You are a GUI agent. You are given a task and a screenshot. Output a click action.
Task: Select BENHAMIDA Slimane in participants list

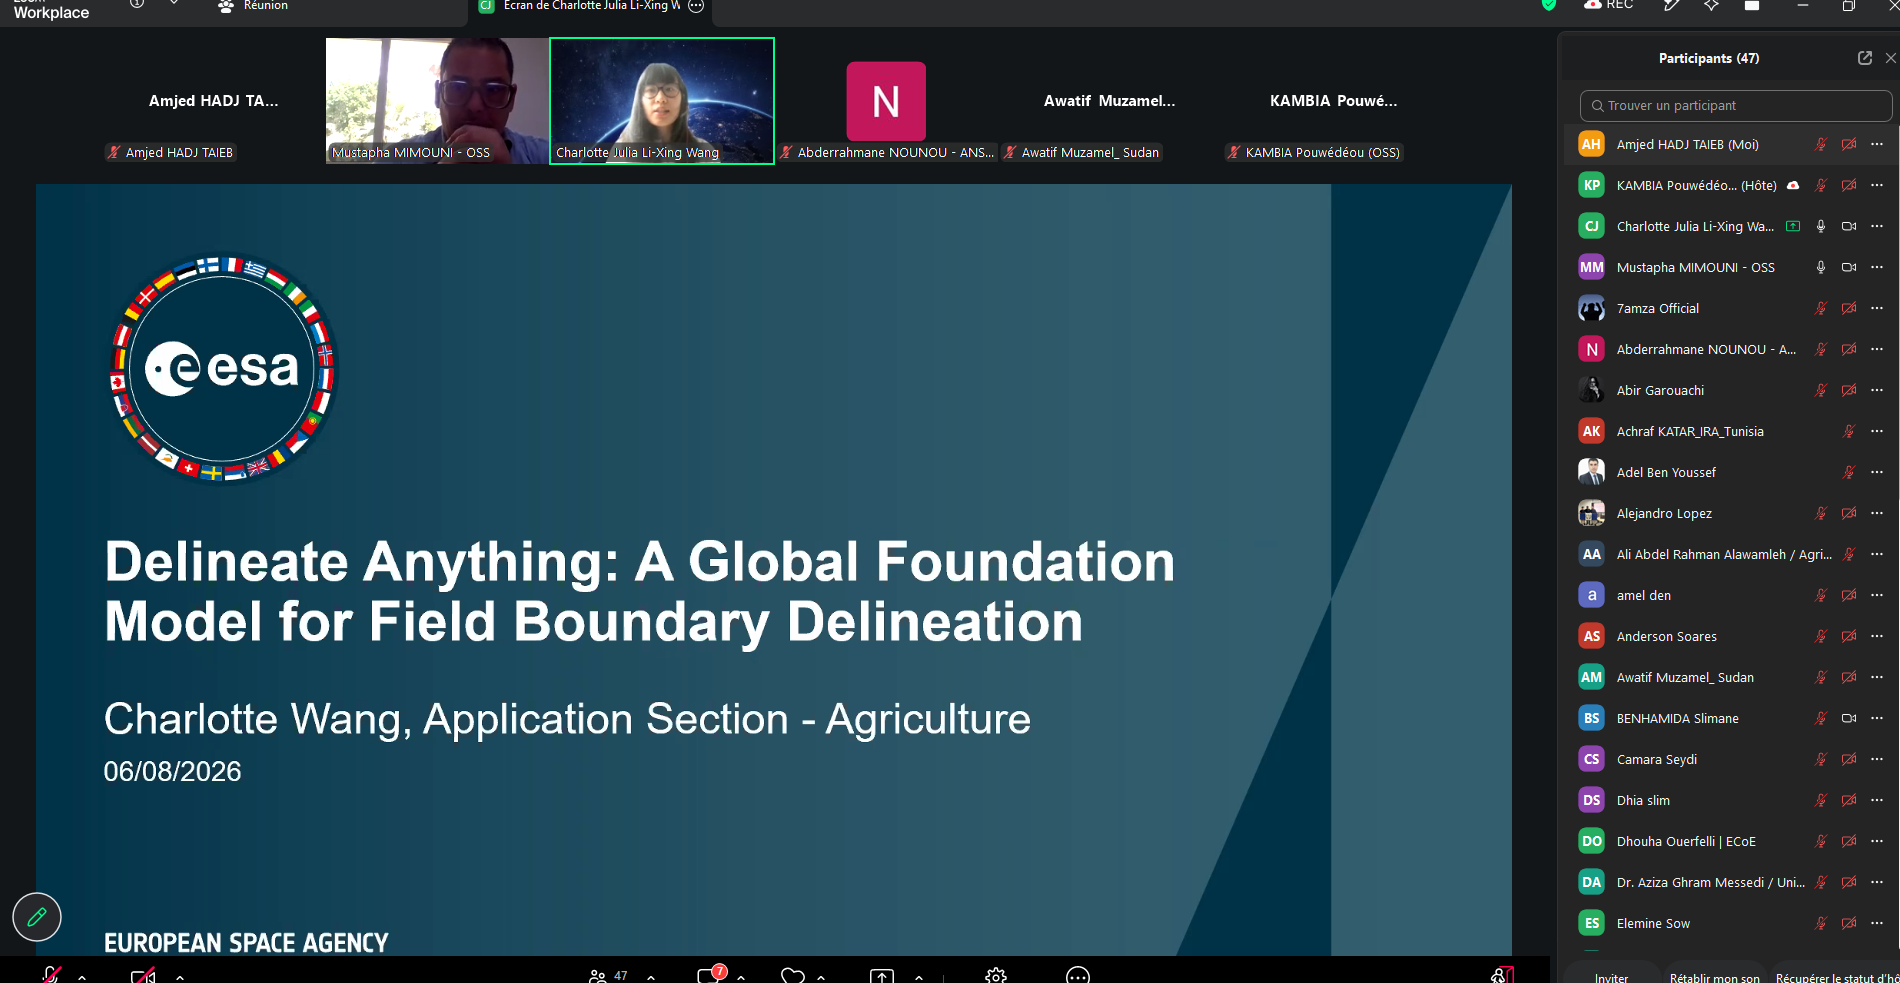tap(1730, 718)
